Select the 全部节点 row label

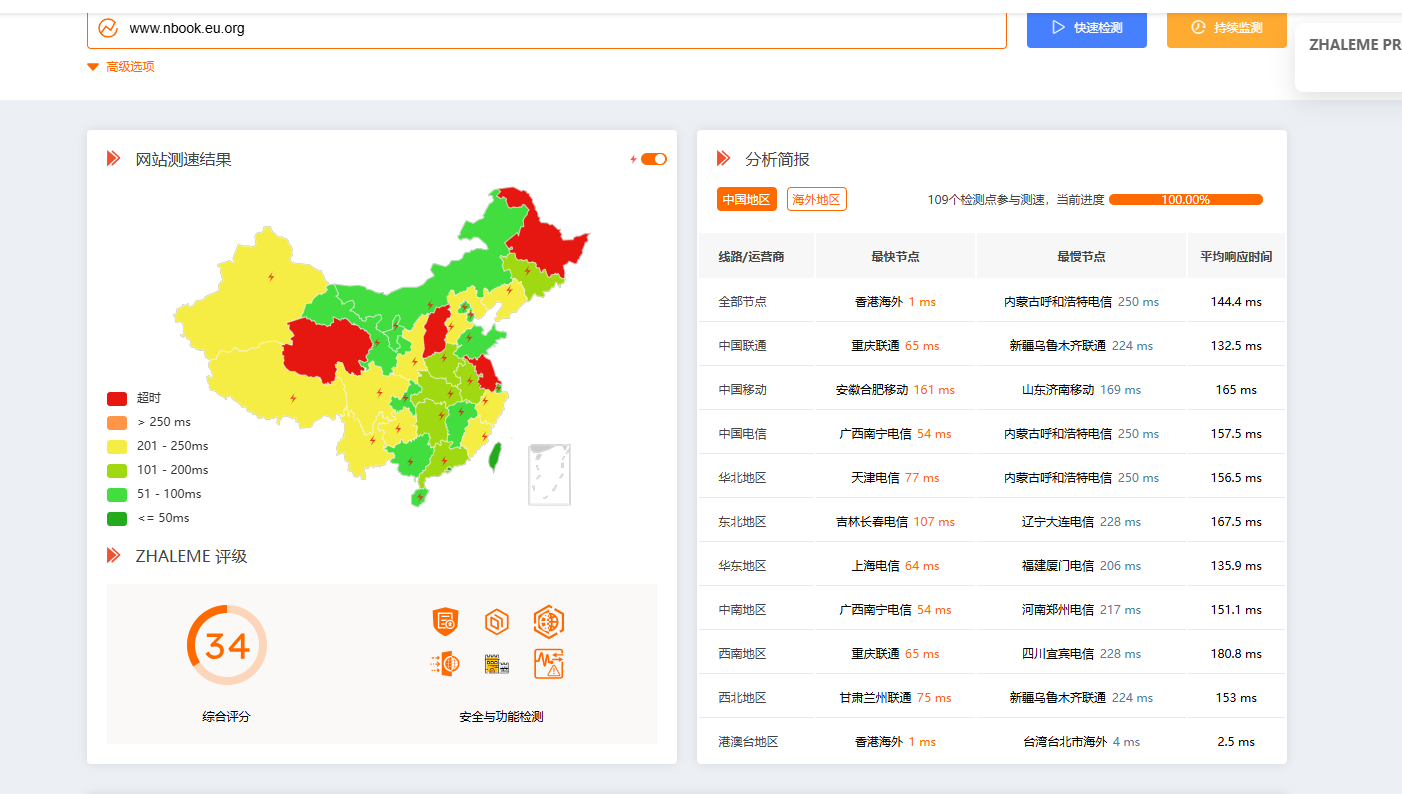pyautogui.click(x=742, y=302)
